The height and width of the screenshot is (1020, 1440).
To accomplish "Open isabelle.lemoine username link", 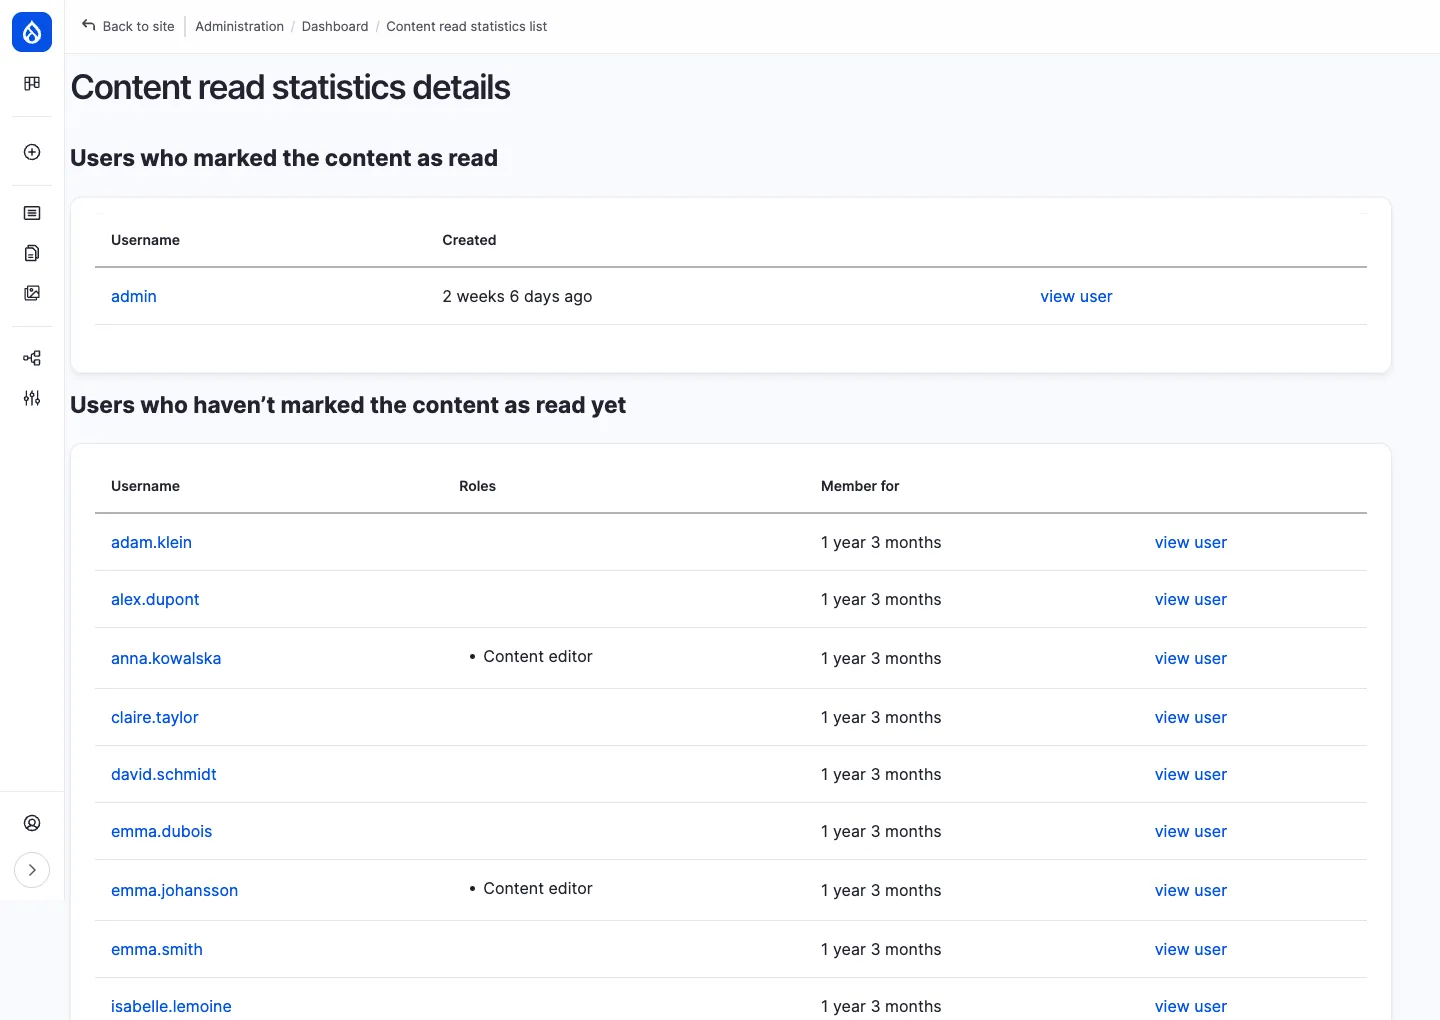I will coord(171,1006).
